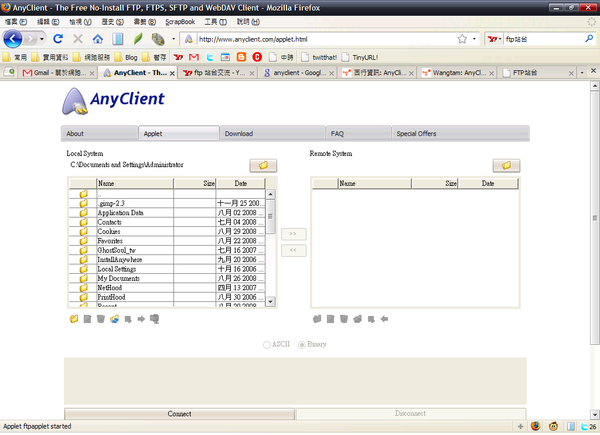Open the Gmail bookmark icon in bookmarks bar
The height and width of the screenshot is (435, 600).
[x=194, y=57]
